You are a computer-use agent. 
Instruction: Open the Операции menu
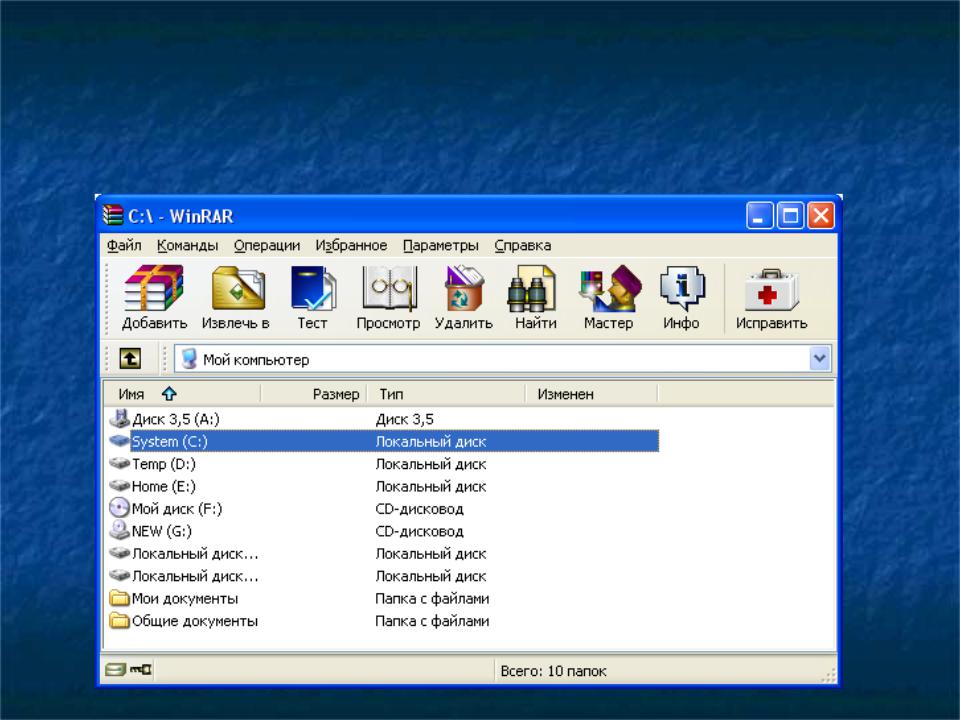[267, 246]
